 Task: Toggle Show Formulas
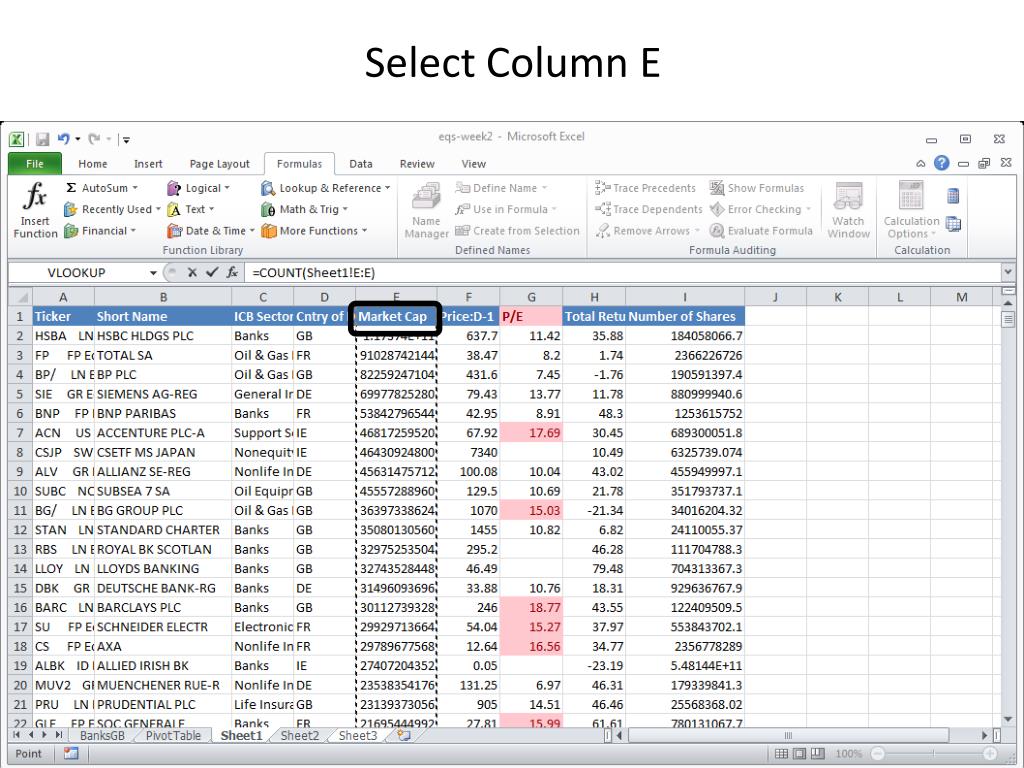point(758,188)
